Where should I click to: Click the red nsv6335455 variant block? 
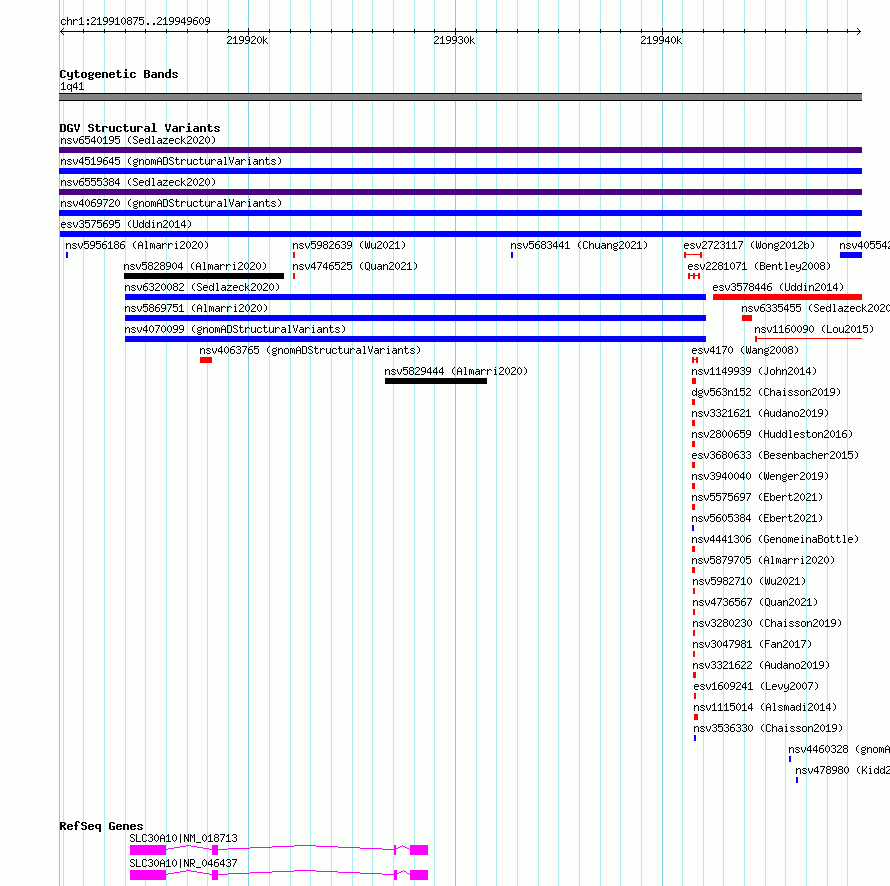pyautogui.click(x=747, y=318)
